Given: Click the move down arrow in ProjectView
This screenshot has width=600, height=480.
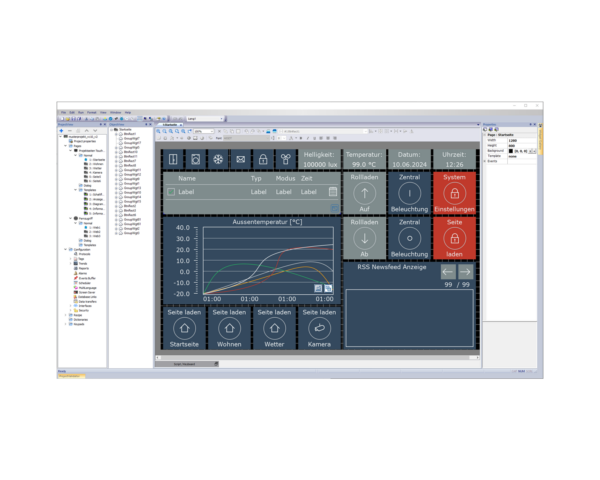Looking at the screenshot, I should [95, 131].
